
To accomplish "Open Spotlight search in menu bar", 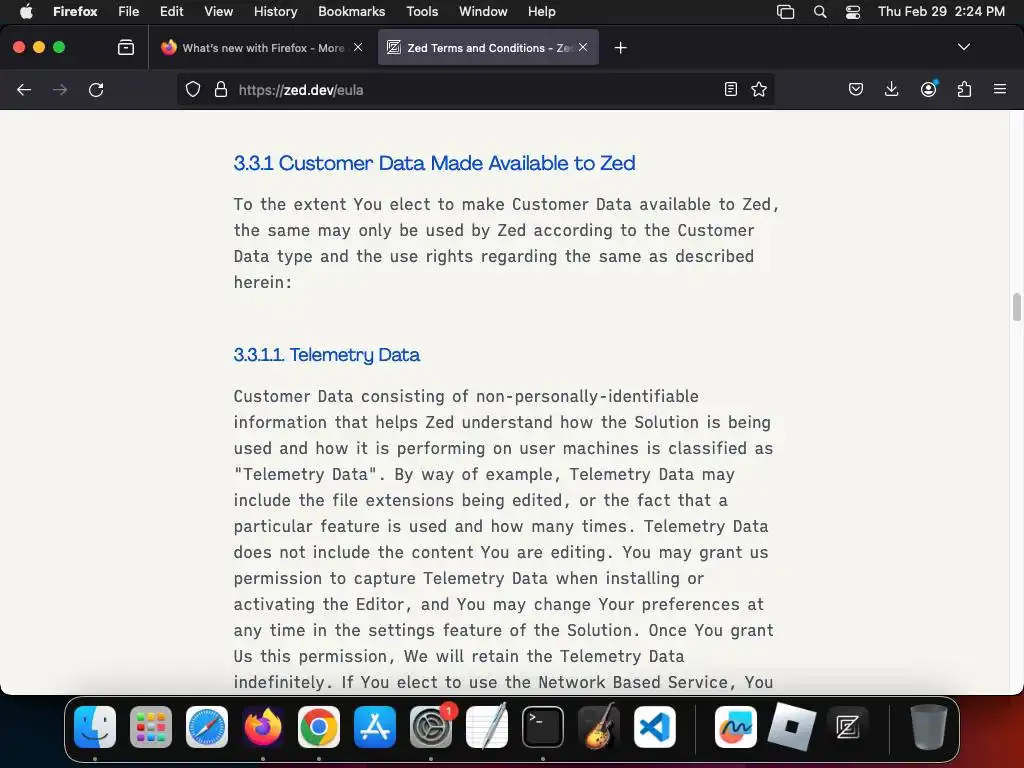I will [x=820, y=12].
